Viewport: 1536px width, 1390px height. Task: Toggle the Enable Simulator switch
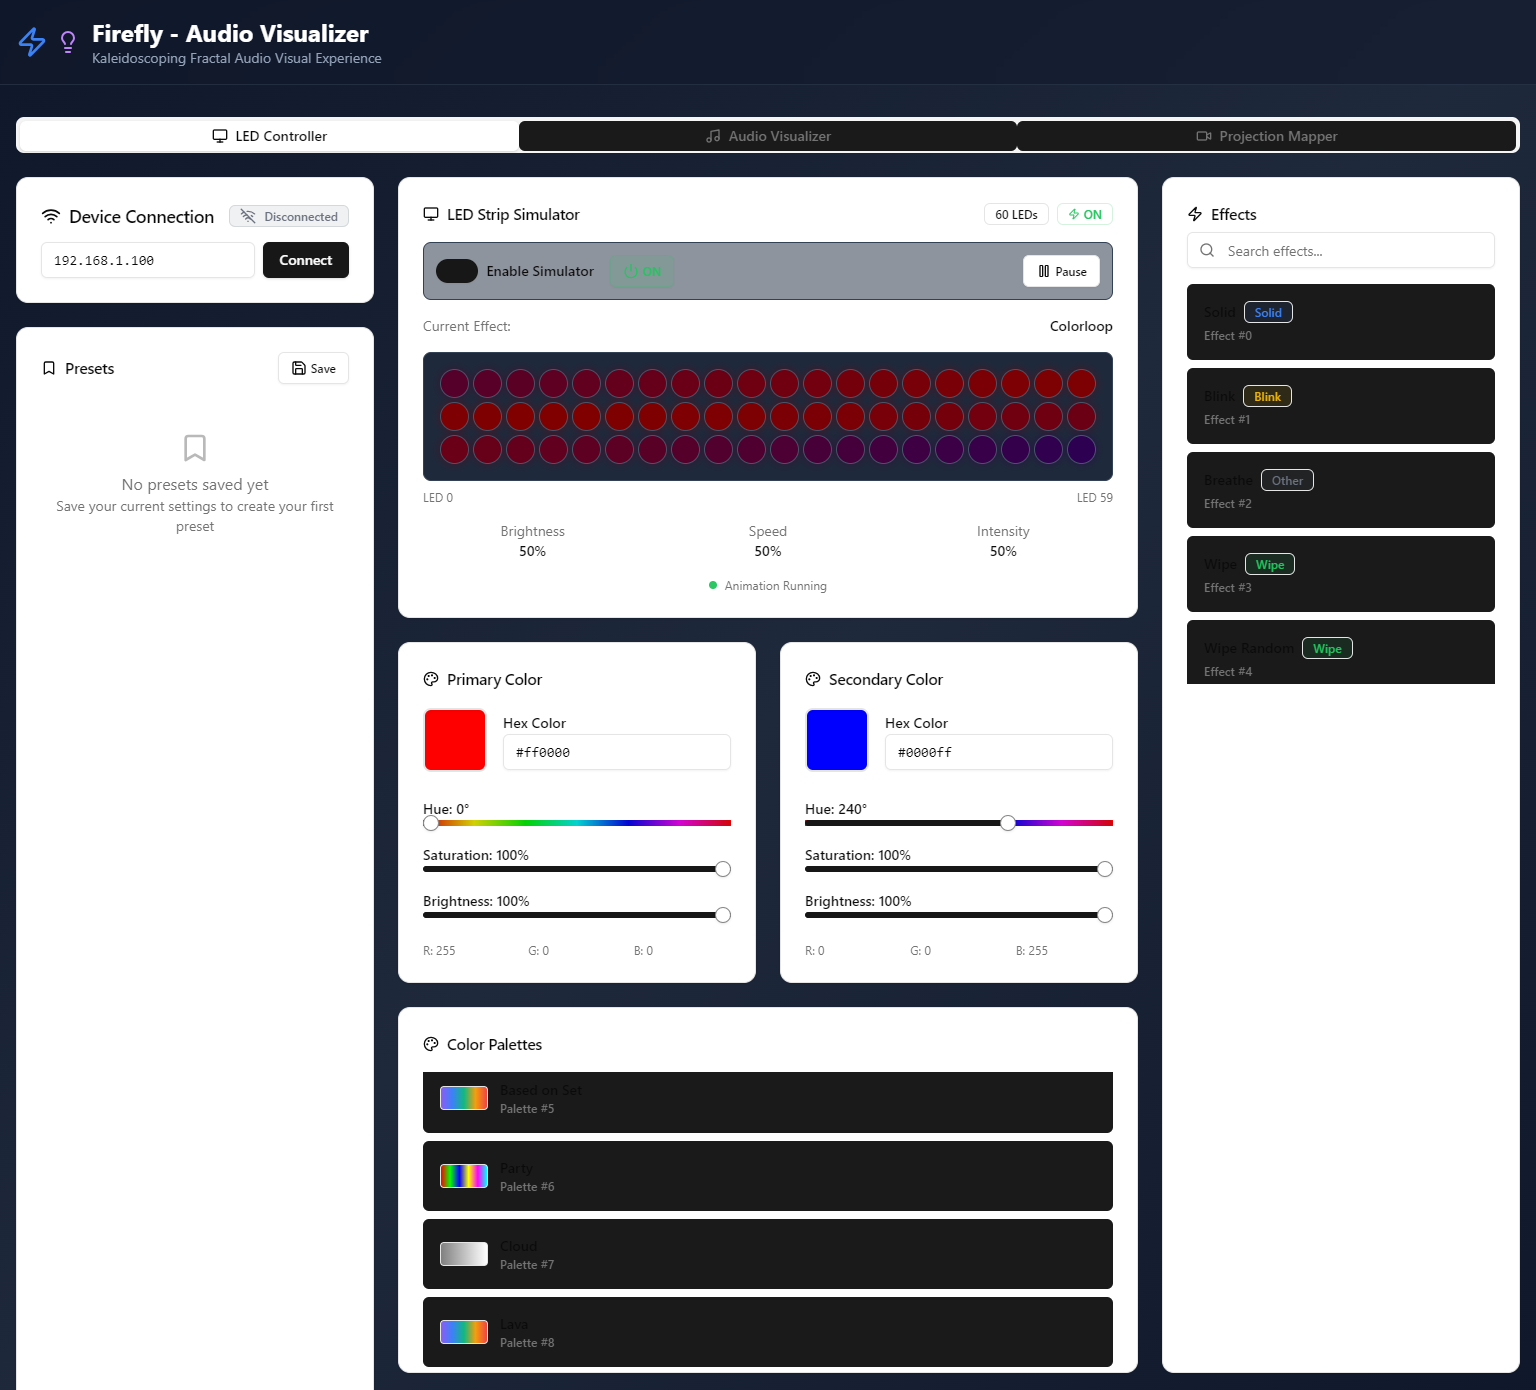[x=457, y=271]
